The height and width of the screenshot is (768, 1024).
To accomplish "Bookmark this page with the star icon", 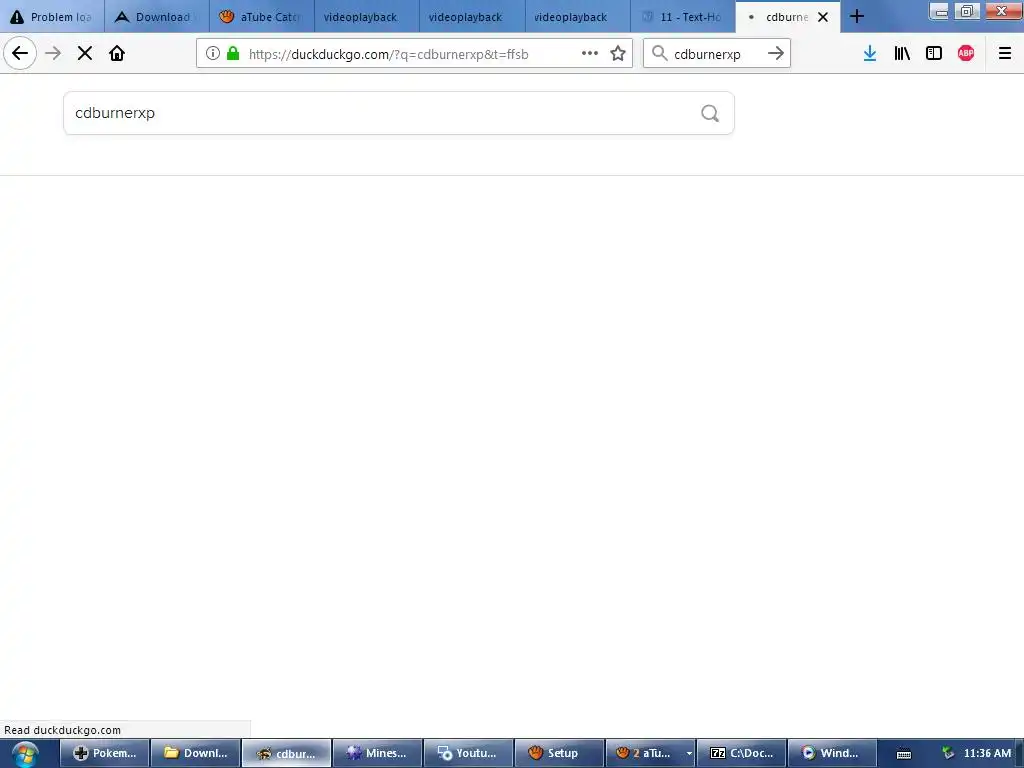I will pos(618,54).
